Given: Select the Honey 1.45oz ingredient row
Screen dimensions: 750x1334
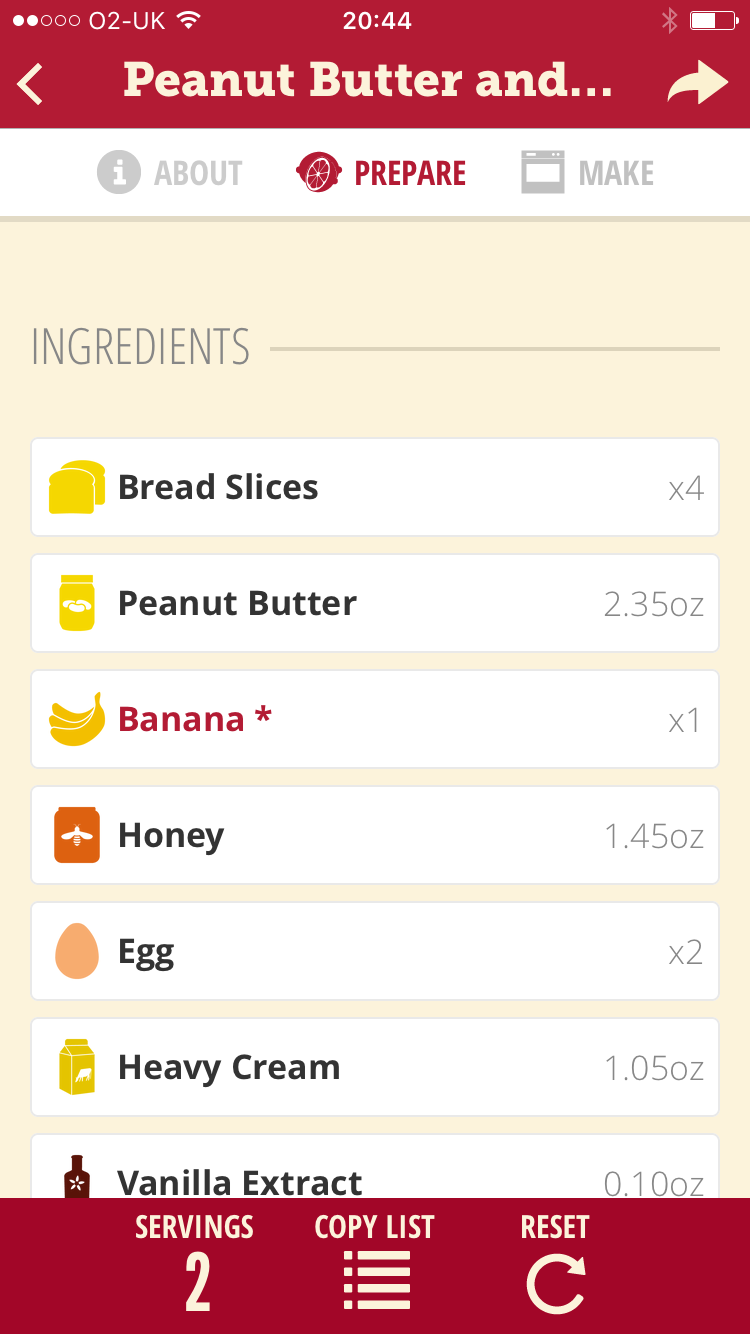Looking at the screenshot, I should [x=375, y=835].
